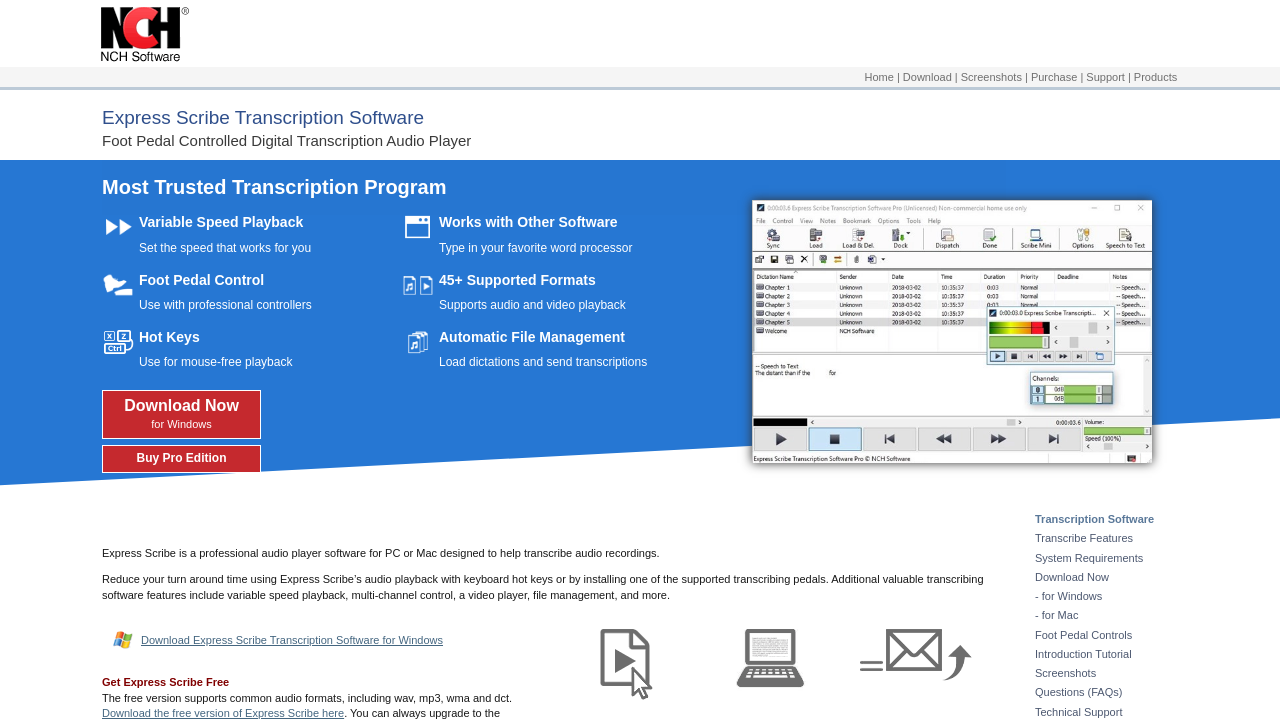This screenshot has width=1280, height=720.
Task: Click the Automatic File Management icon
Action: point(417,343)
